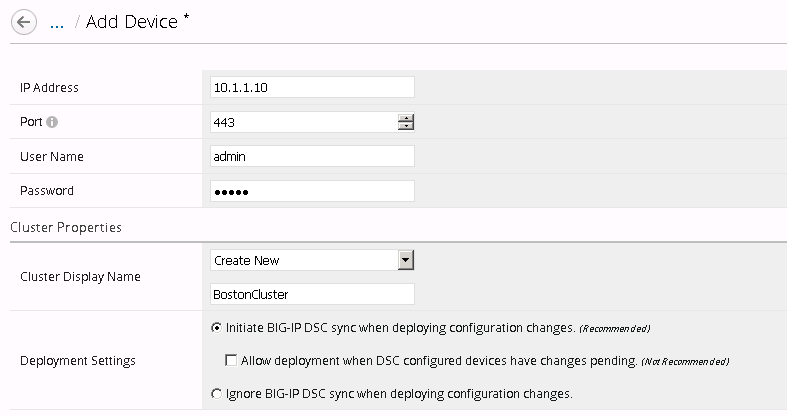Choose Ignore BIG-IP DSC sync radio option

[x=216, y=394]
